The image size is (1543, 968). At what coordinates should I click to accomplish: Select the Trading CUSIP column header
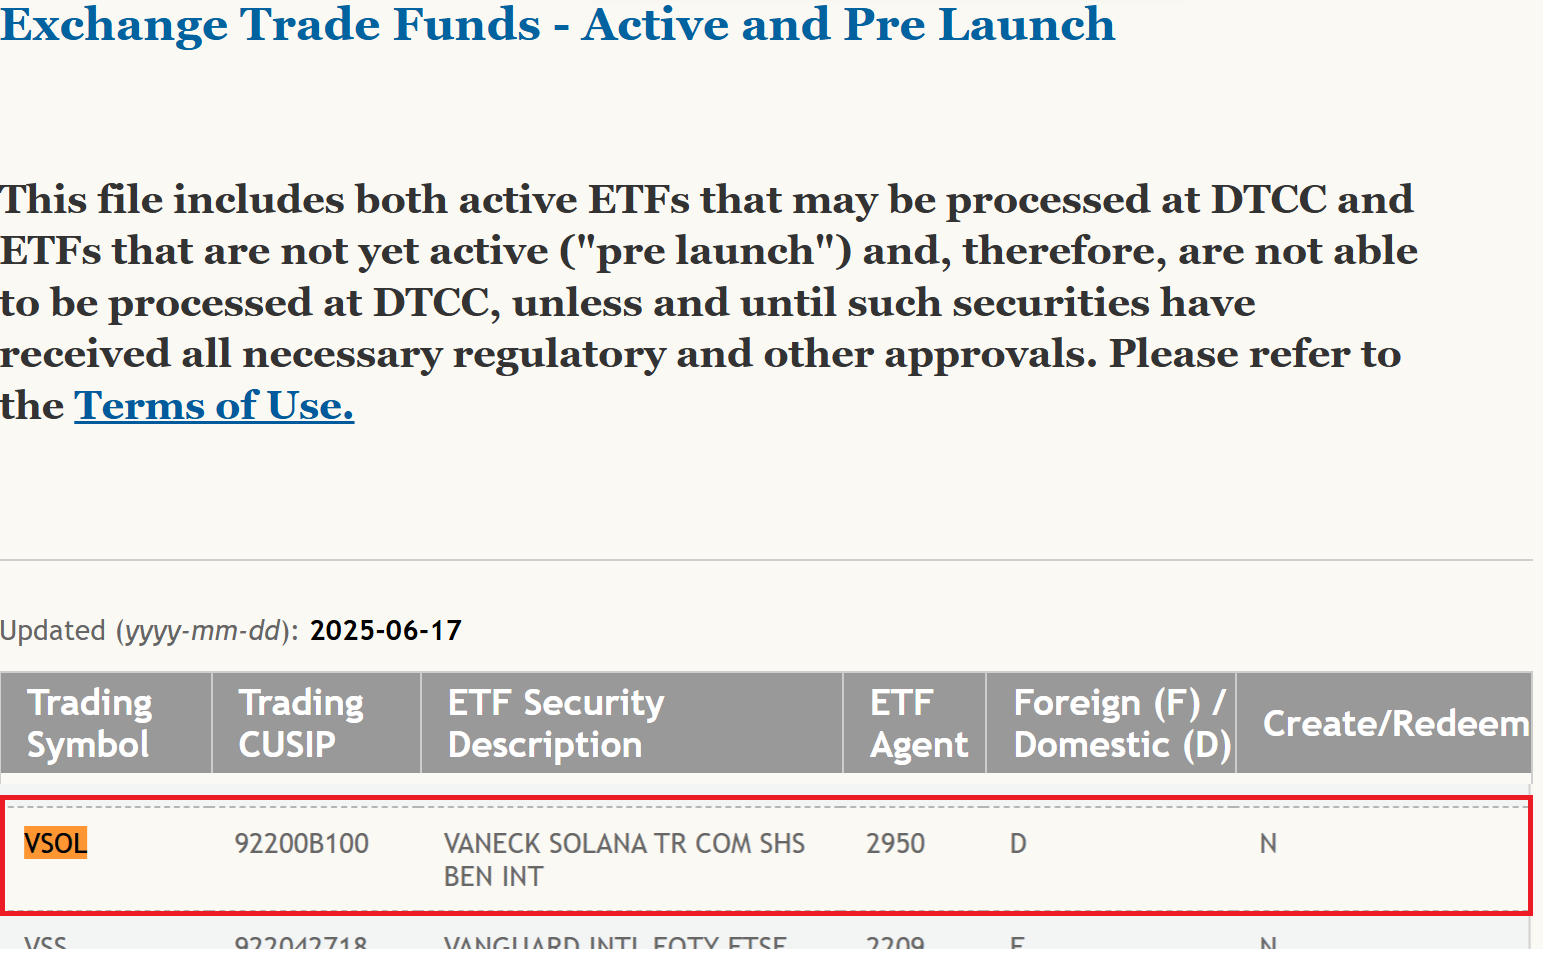[300, 723]
